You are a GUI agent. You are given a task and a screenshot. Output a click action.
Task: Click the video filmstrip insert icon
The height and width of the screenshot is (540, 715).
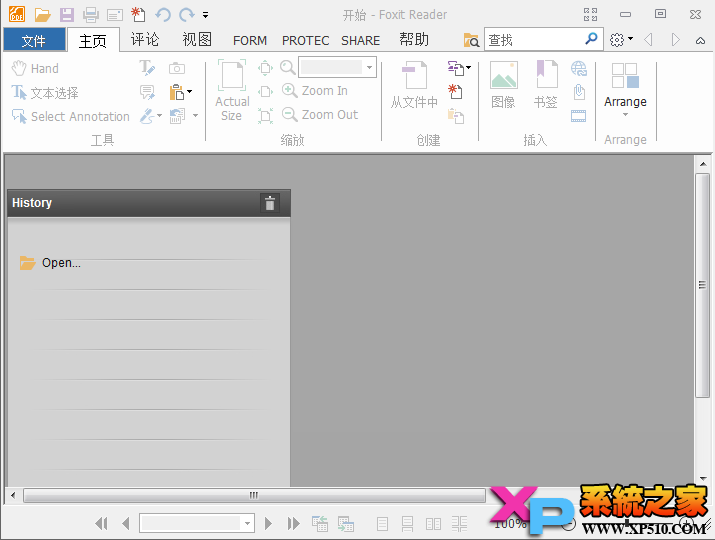tap(579, 116)
